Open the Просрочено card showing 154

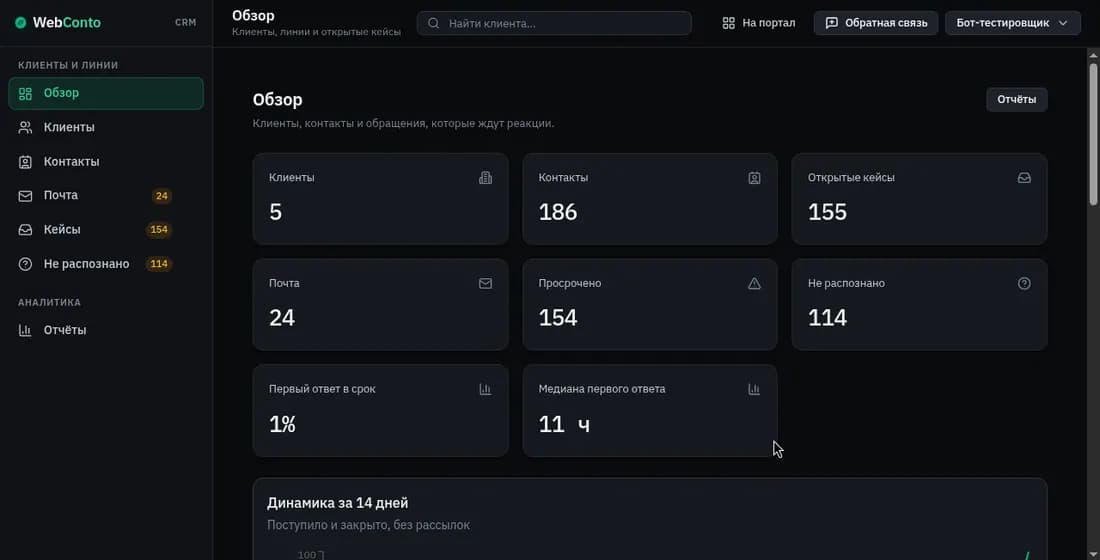pyautogui.click(x=650, y=305)
